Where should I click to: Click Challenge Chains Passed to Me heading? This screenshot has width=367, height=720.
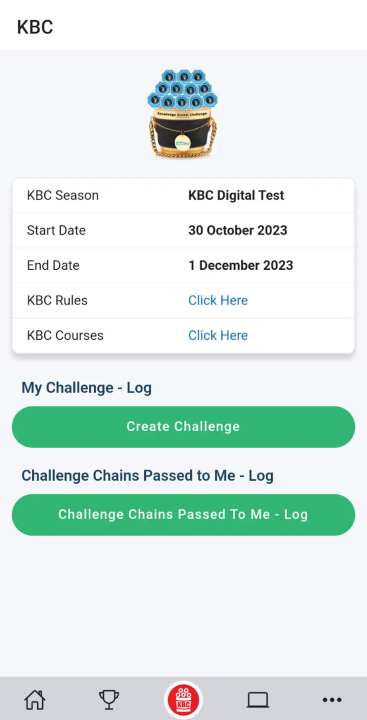tap(147, 476)
